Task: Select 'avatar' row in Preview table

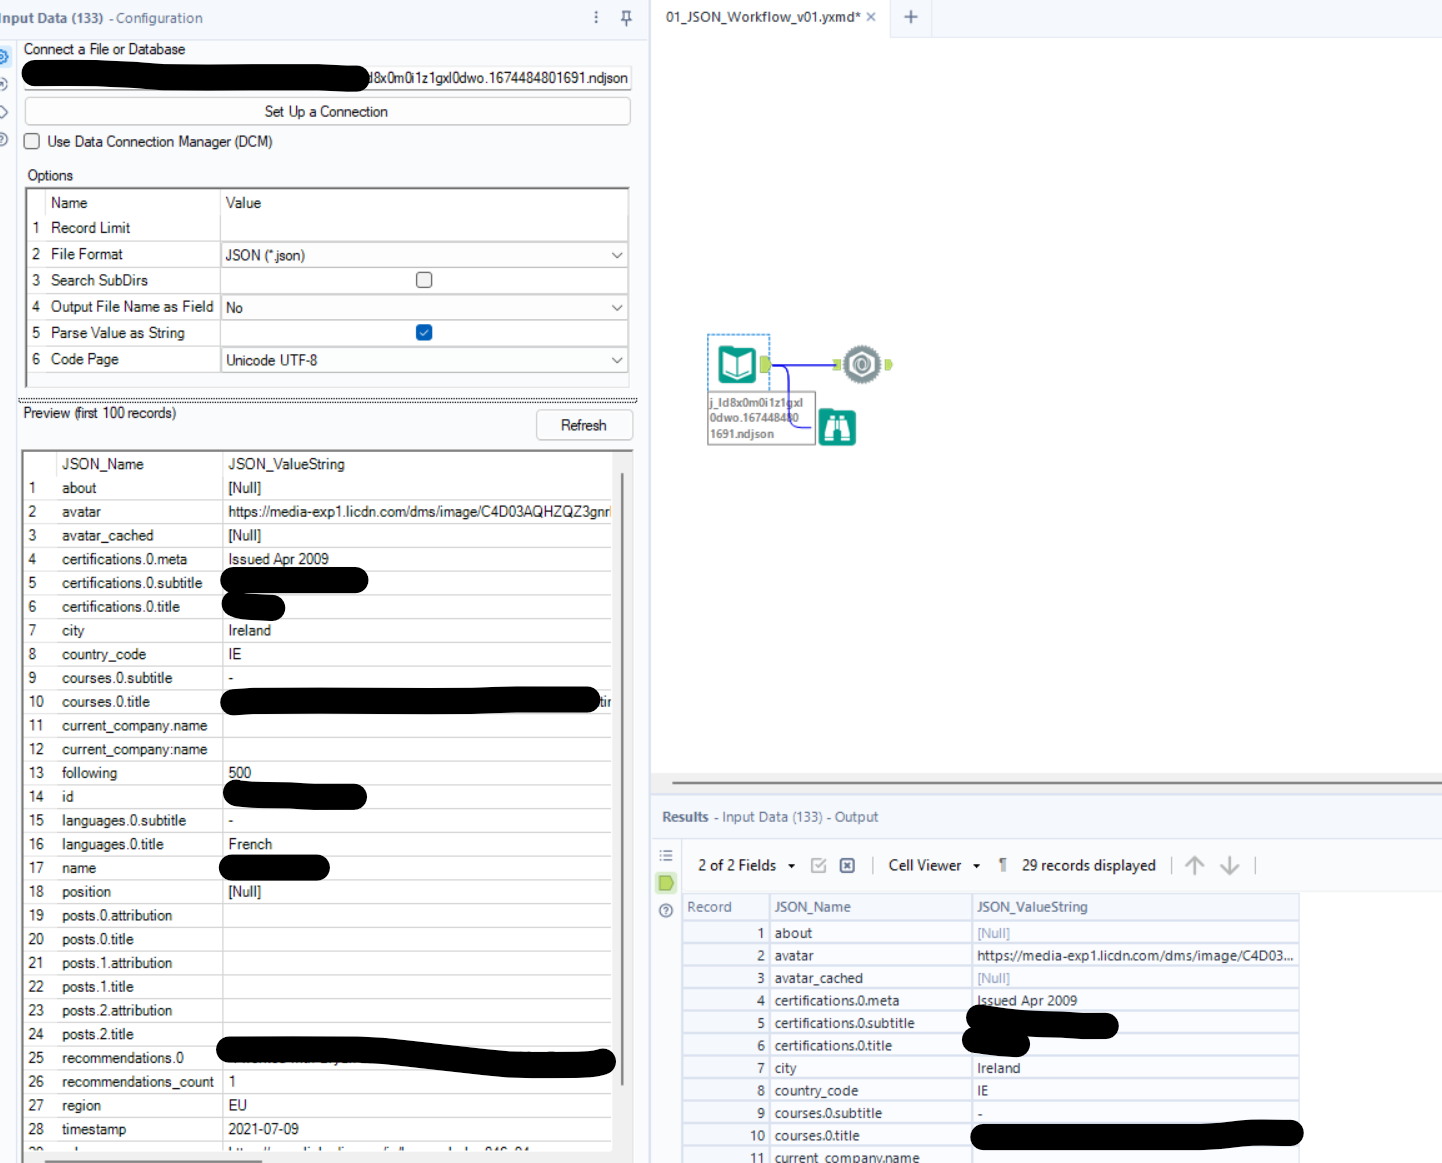Action: point(318,512)
